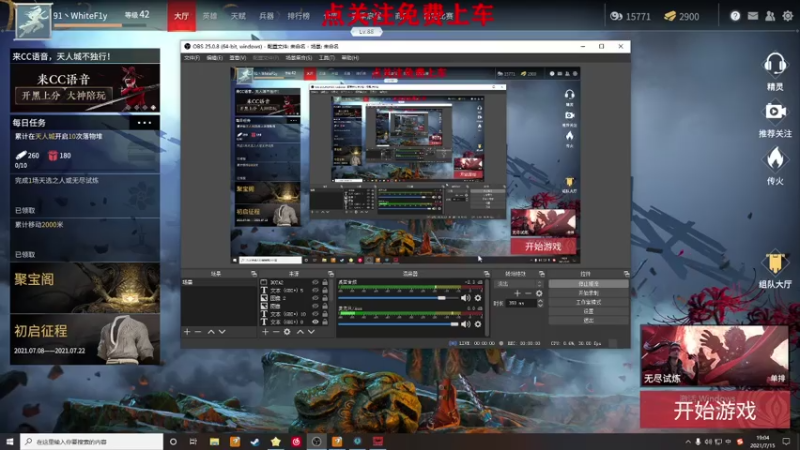Toggle lock on 文本 (GDI+) 5 source
The width and height of the screenshot is (800, 450).
point(325,290)
